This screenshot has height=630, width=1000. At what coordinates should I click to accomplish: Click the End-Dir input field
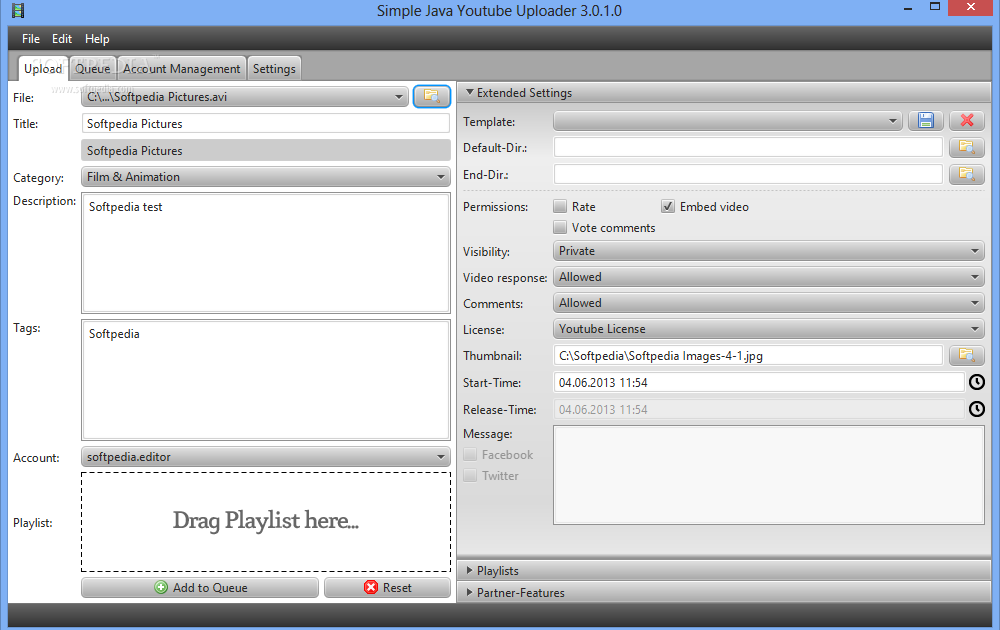click(748, 173)
